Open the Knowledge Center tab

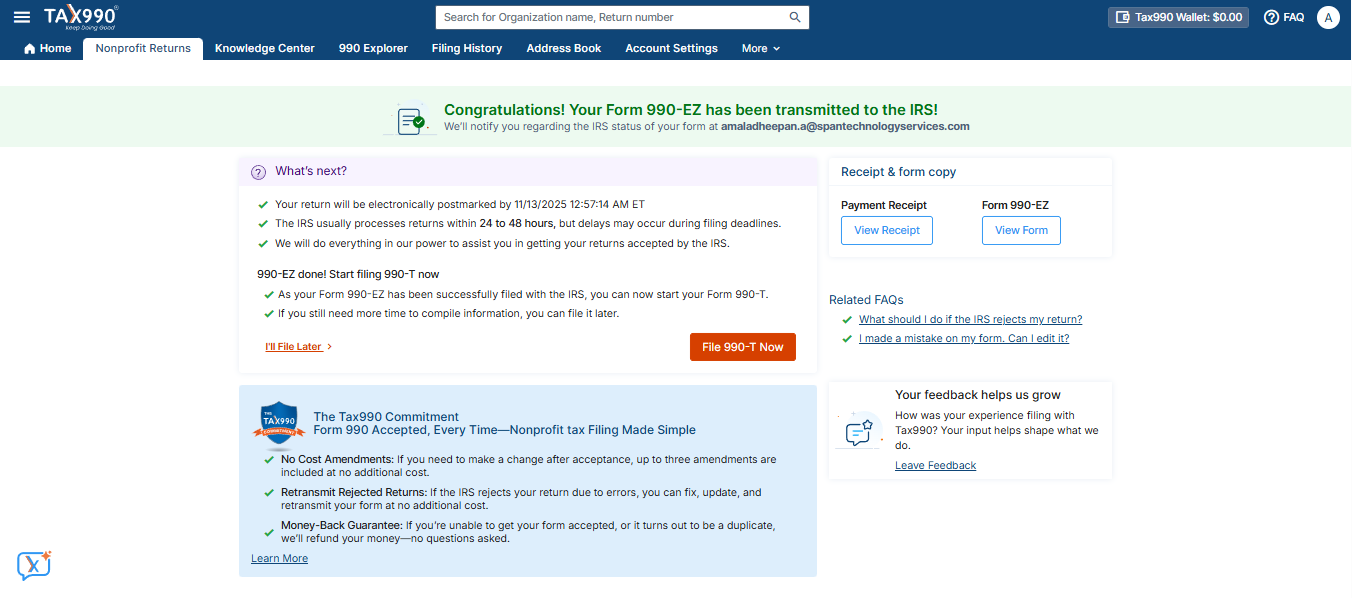tap(264, 48)
